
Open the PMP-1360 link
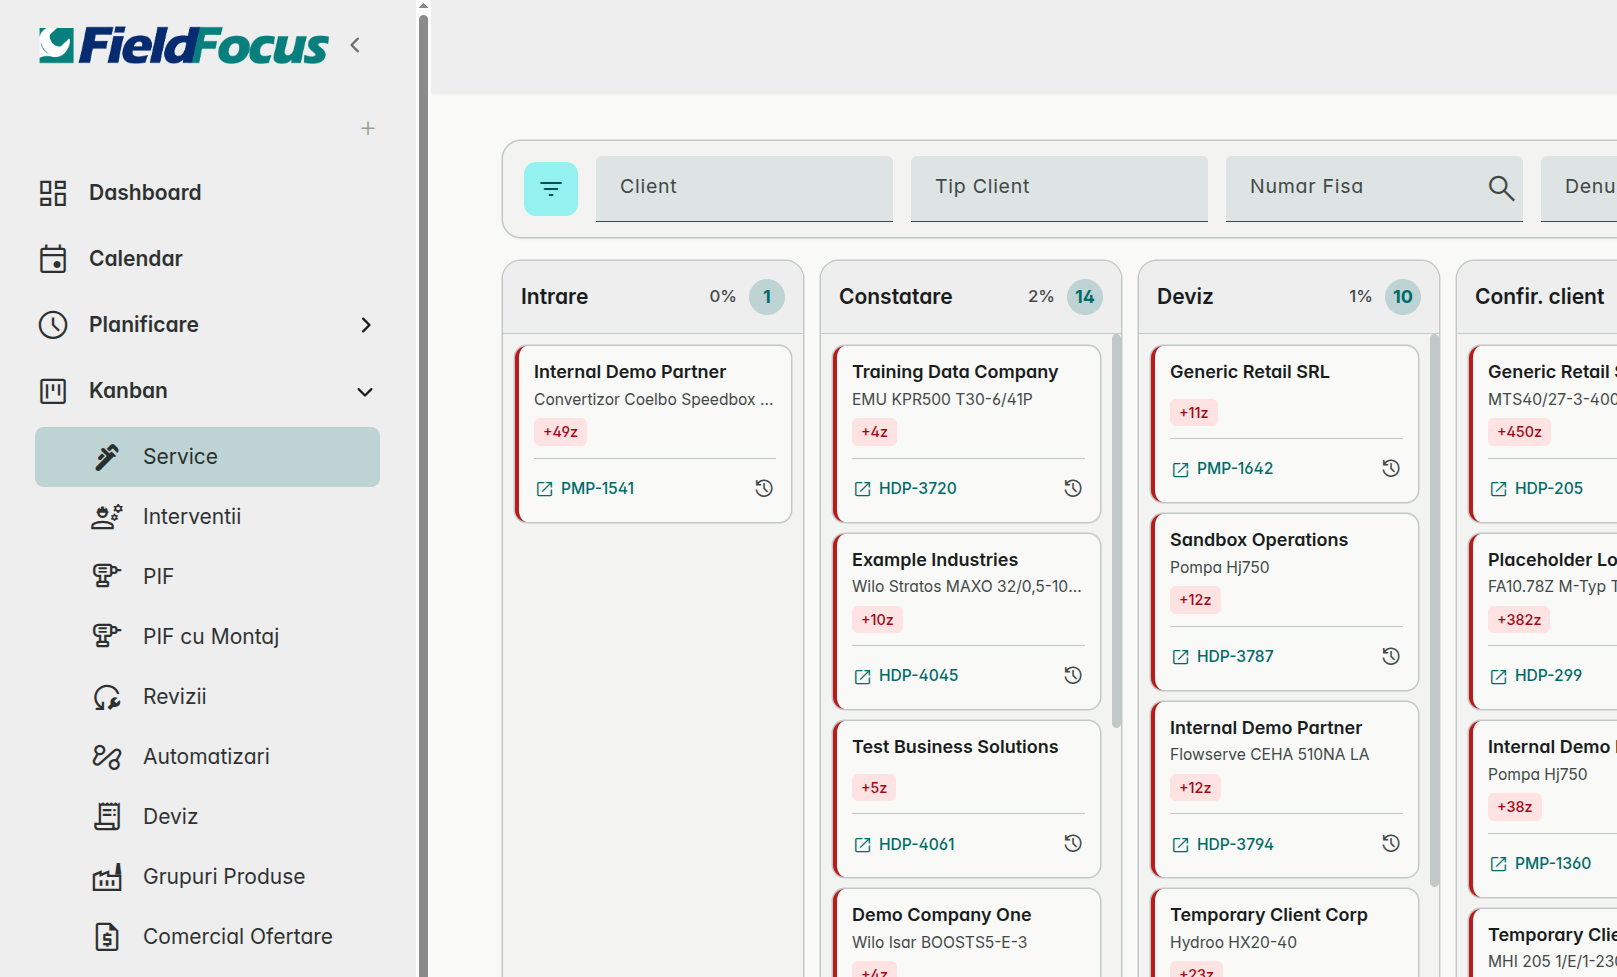coord(1540,864)
